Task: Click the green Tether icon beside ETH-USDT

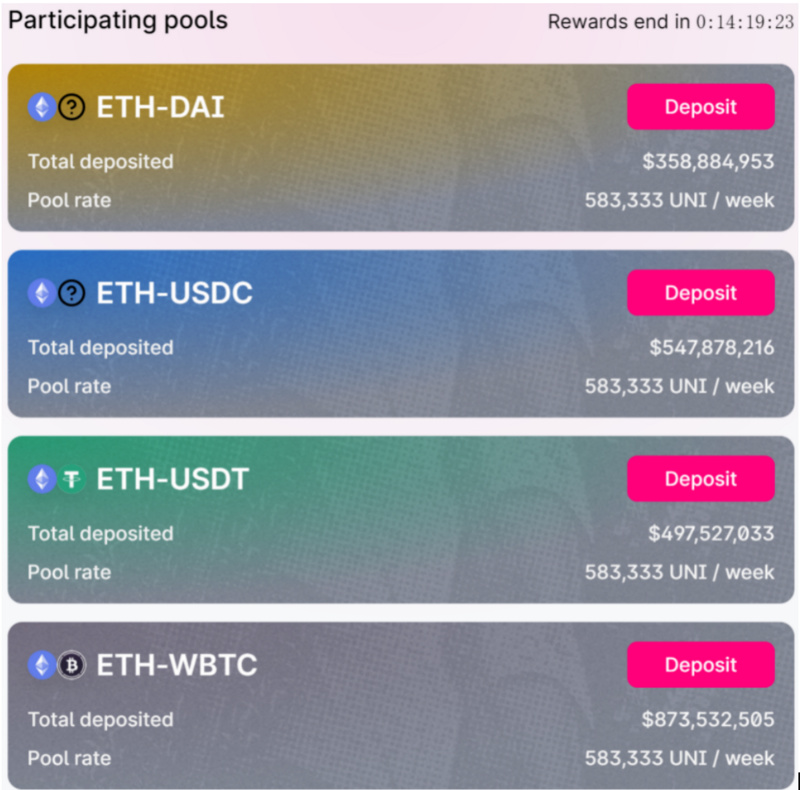Action: click(x=71, y=479)
